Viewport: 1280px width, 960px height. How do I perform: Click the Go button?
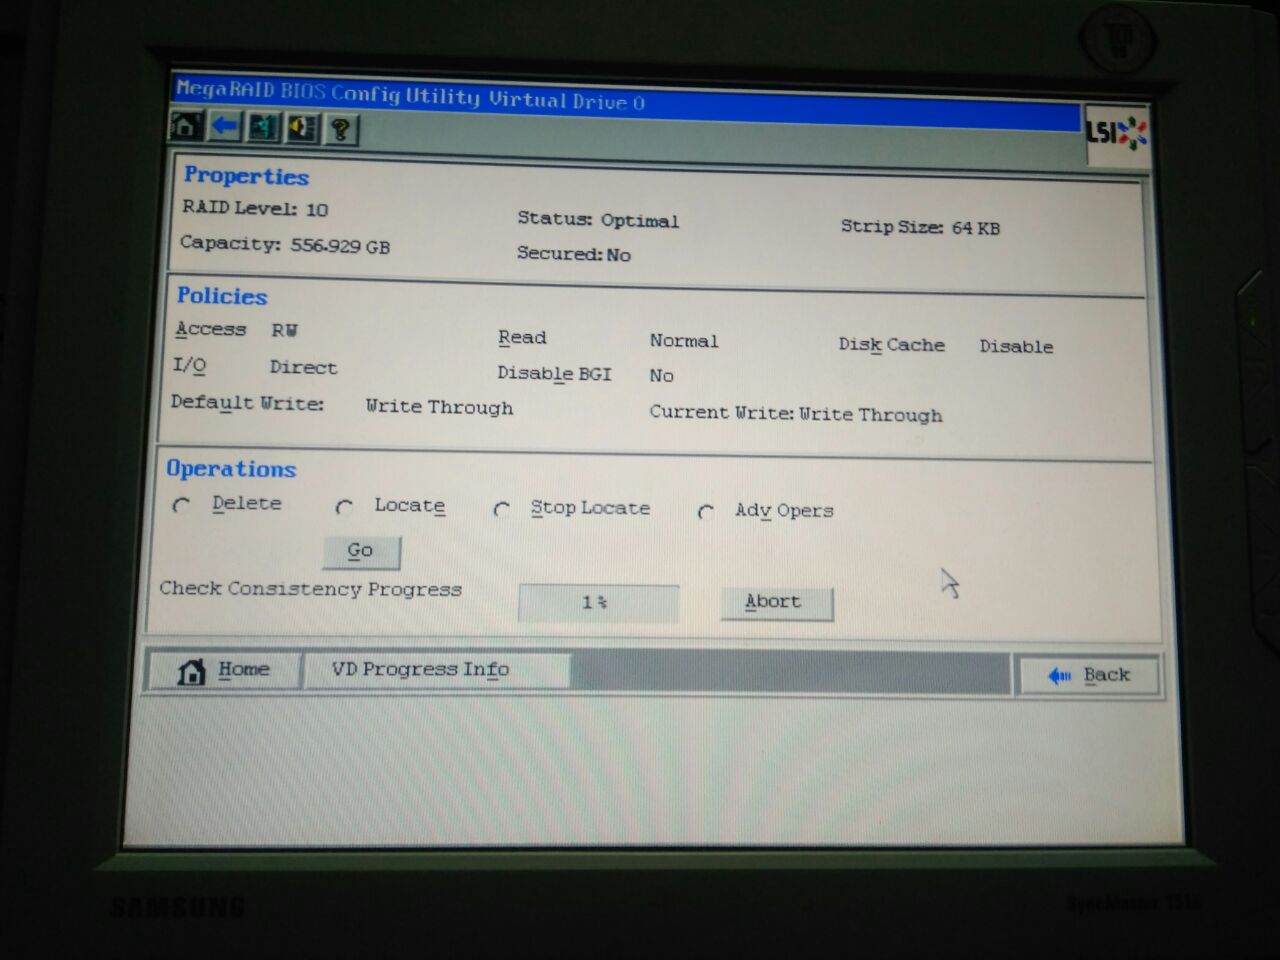361,551
